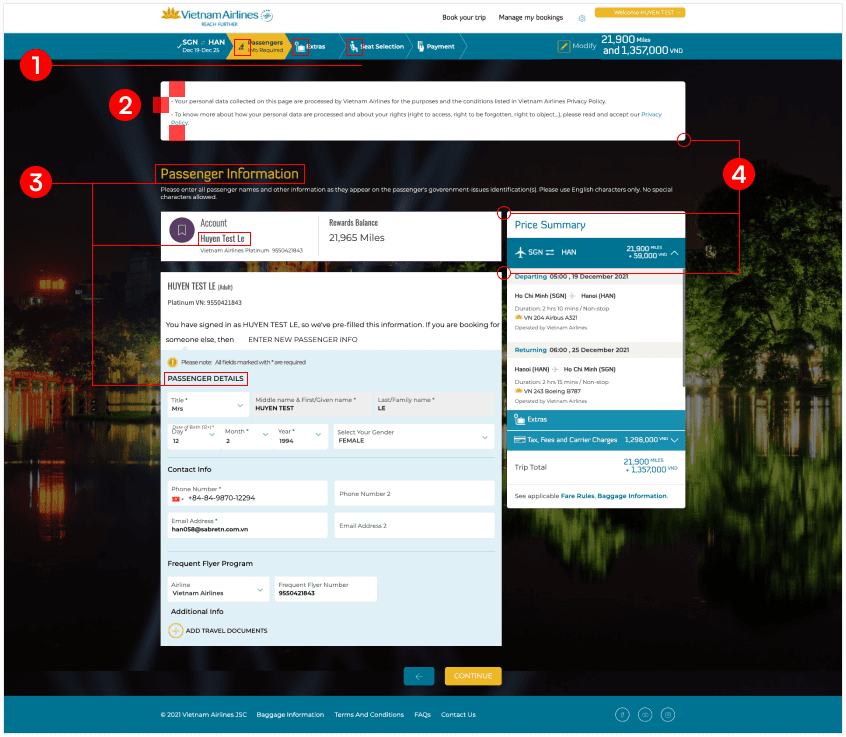Select the Passengers step label

click(266, 43)
